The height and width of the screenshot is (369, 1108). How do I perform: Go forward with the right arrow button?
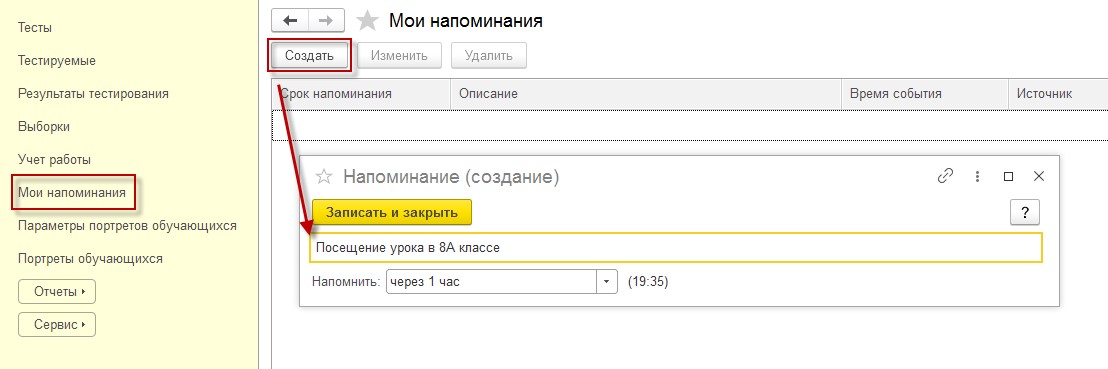point(326,20)
